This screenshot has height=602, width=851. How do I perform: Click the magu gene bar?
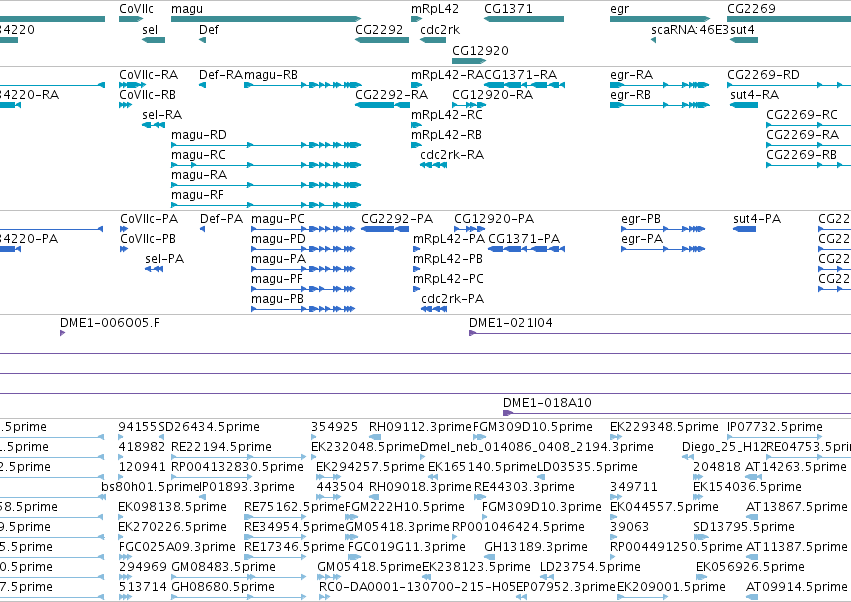point(266,19)
